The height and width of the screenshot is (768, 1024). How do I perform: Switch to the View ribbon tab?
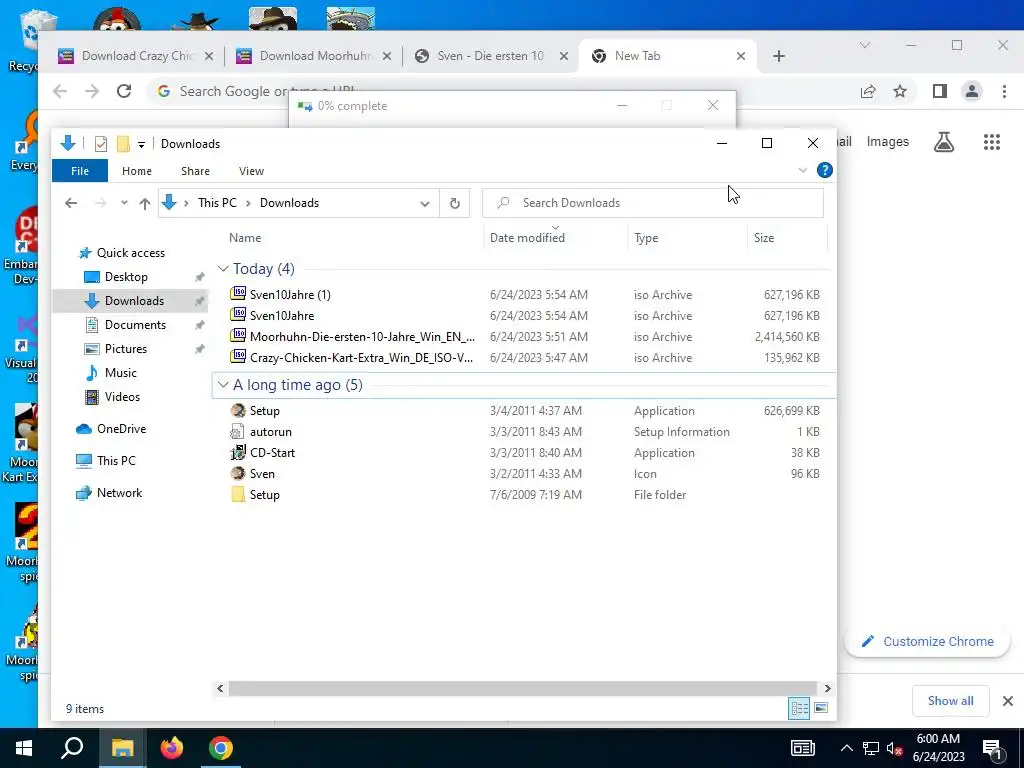pyautogui.click(x=251, y=171)
